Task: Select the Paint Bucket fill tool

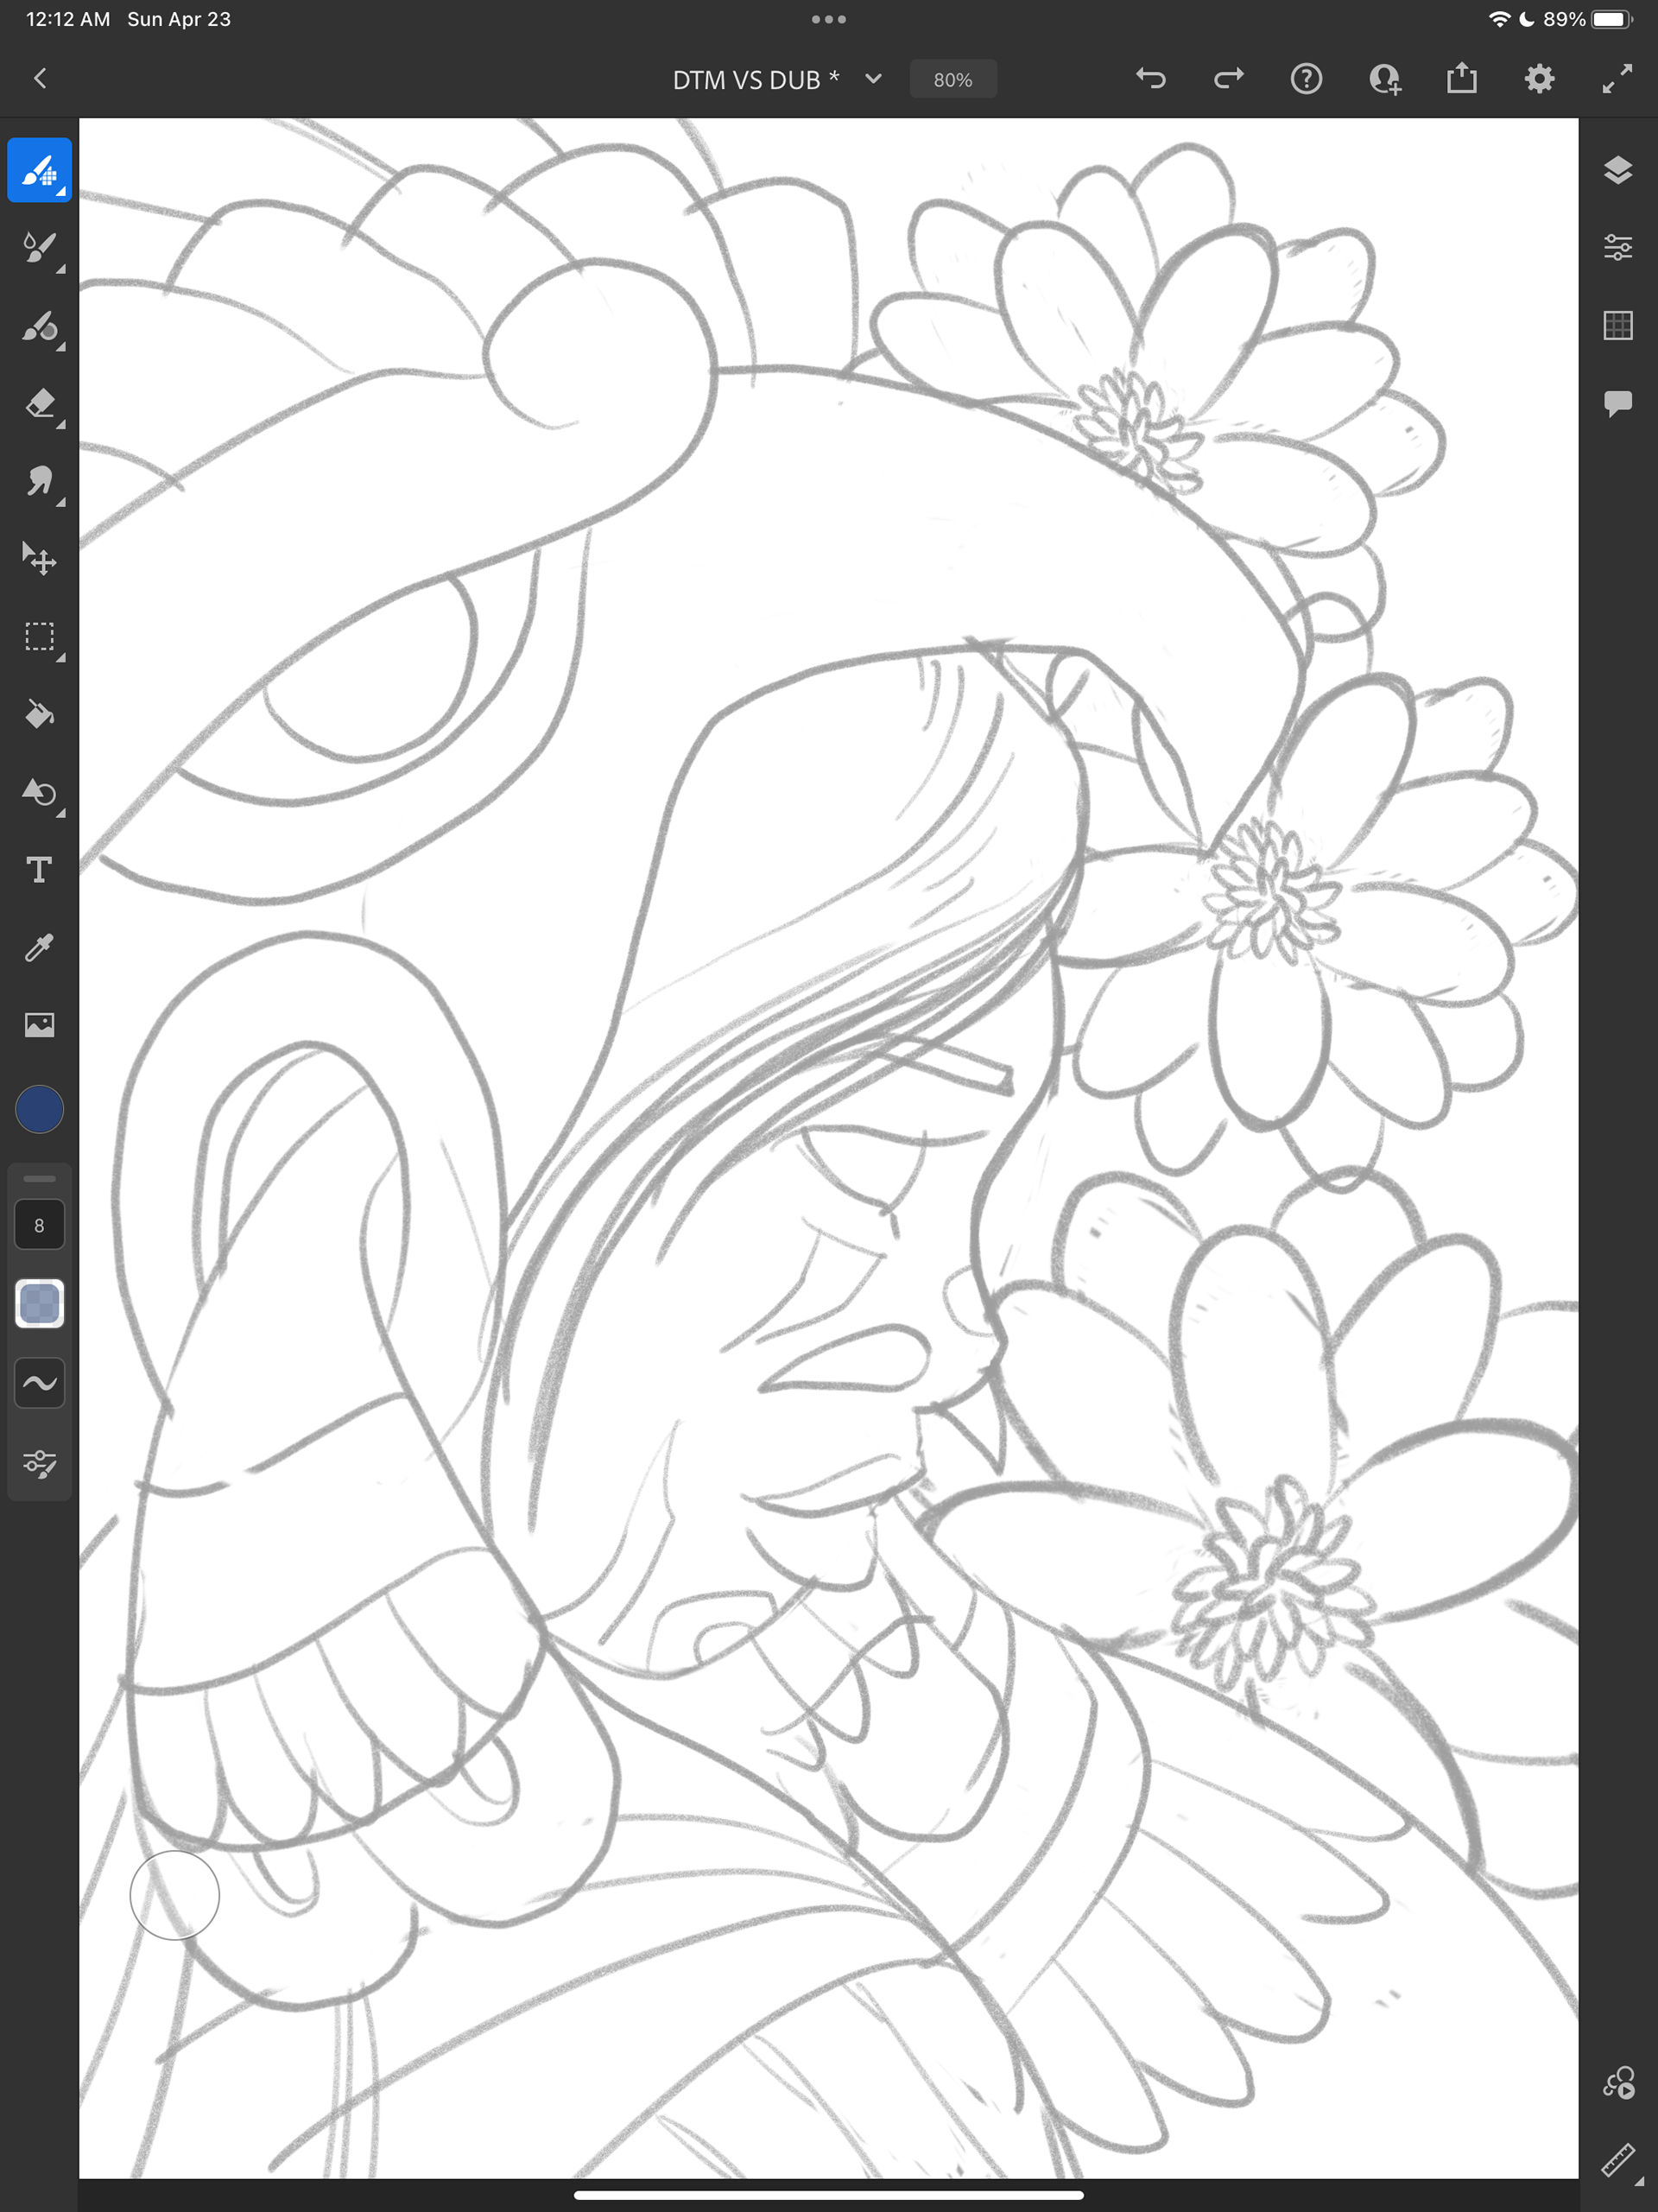Action: click(39, 715)
